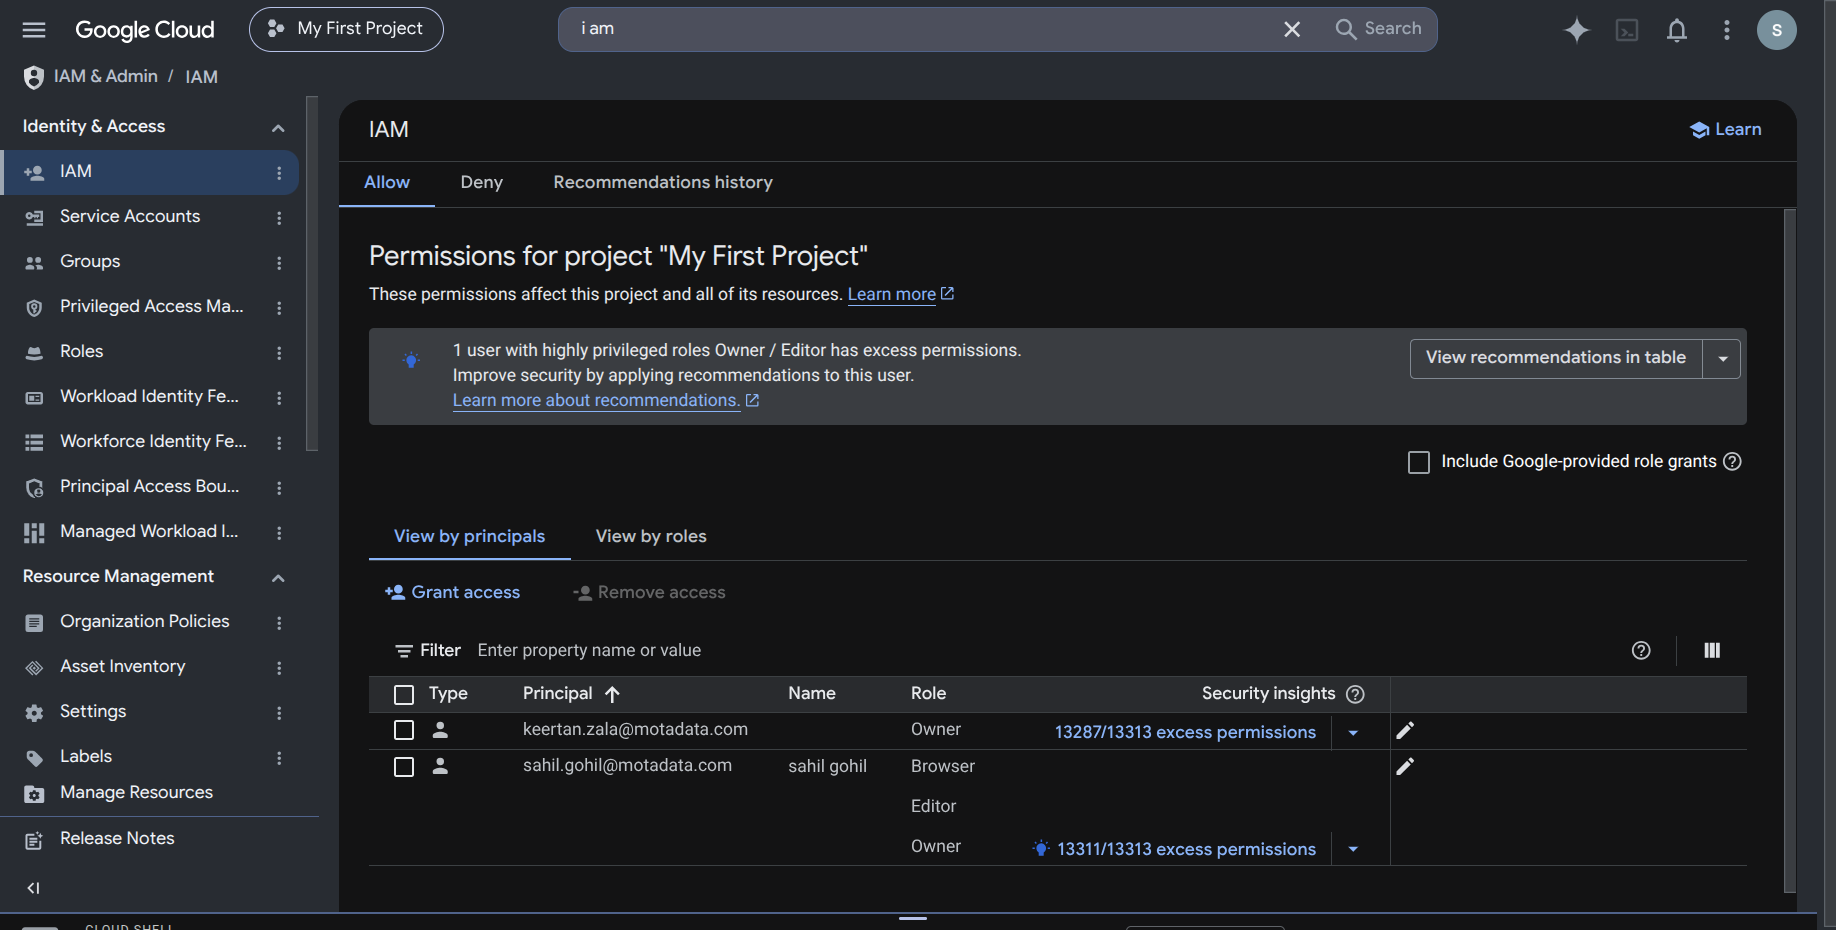The width and height of the screenshot is (1836, 930).
Task: Open the notifications bell
Action: click(1677, 30)
